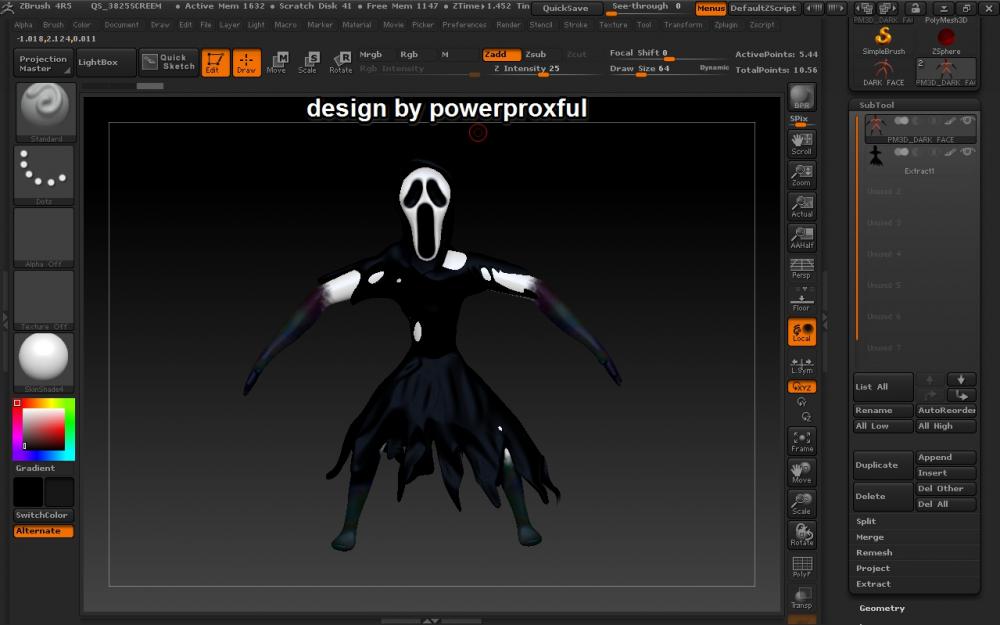Screen dimensions: 1000x625
Task: Open the SkinShade4 material picker
Action: pos(45,362)
